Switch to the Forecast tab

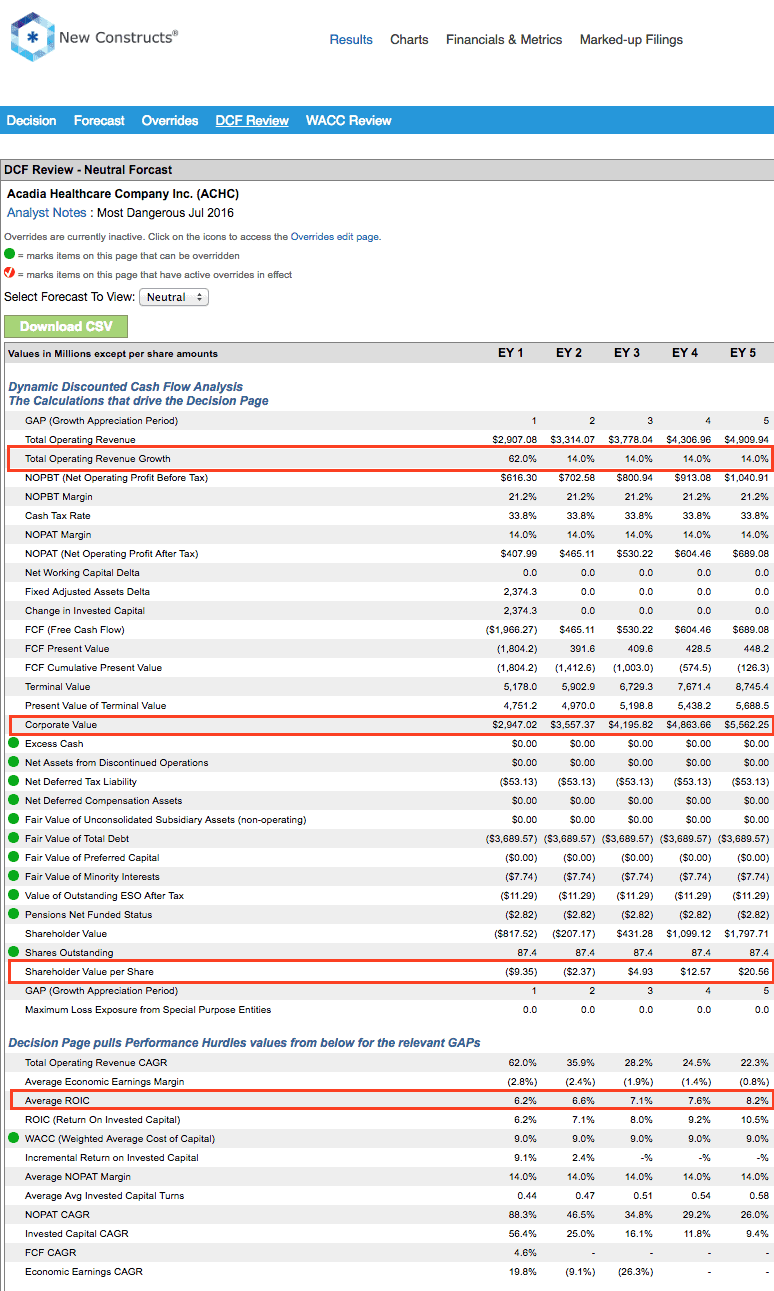click(99, 120)
